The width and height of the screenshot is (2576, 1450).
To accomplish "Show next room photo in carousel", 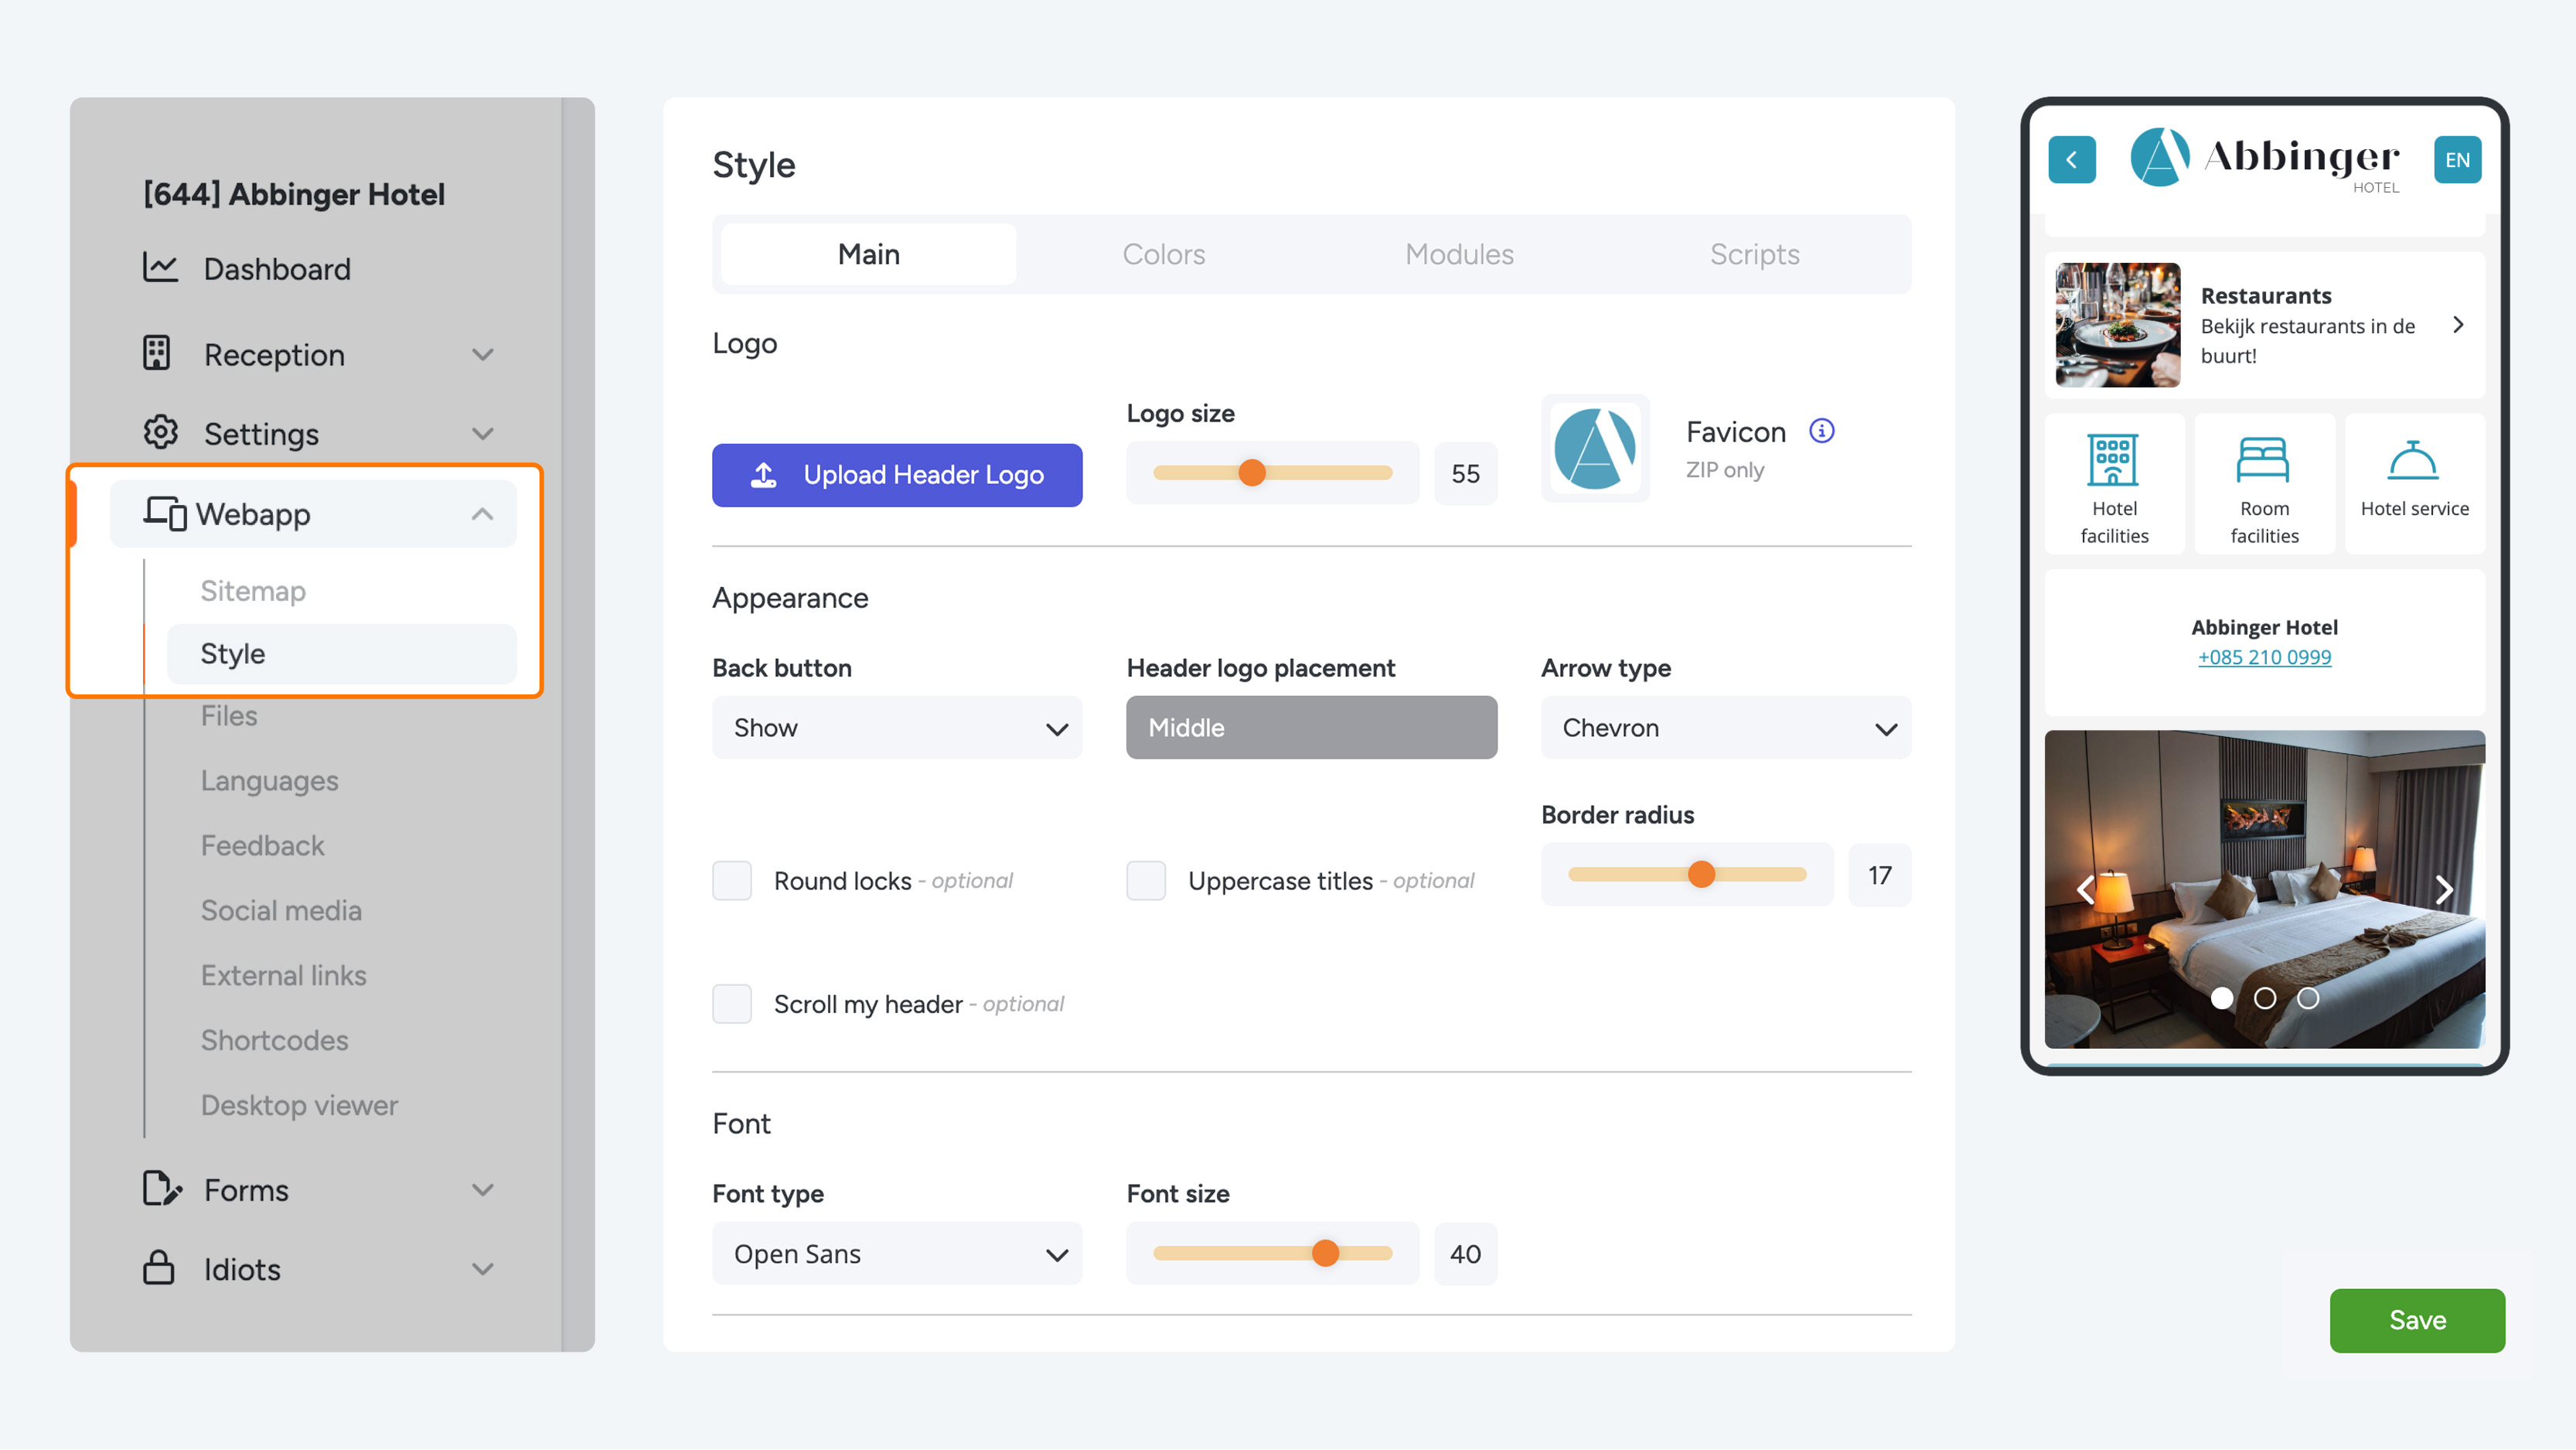I will [2443, 889].
